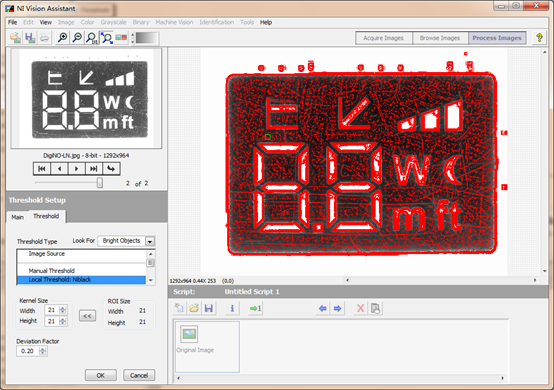Click the red X delete step icon
Image resolution: width=554 pixels, height=390 pixels.
[x=360, y=308]
